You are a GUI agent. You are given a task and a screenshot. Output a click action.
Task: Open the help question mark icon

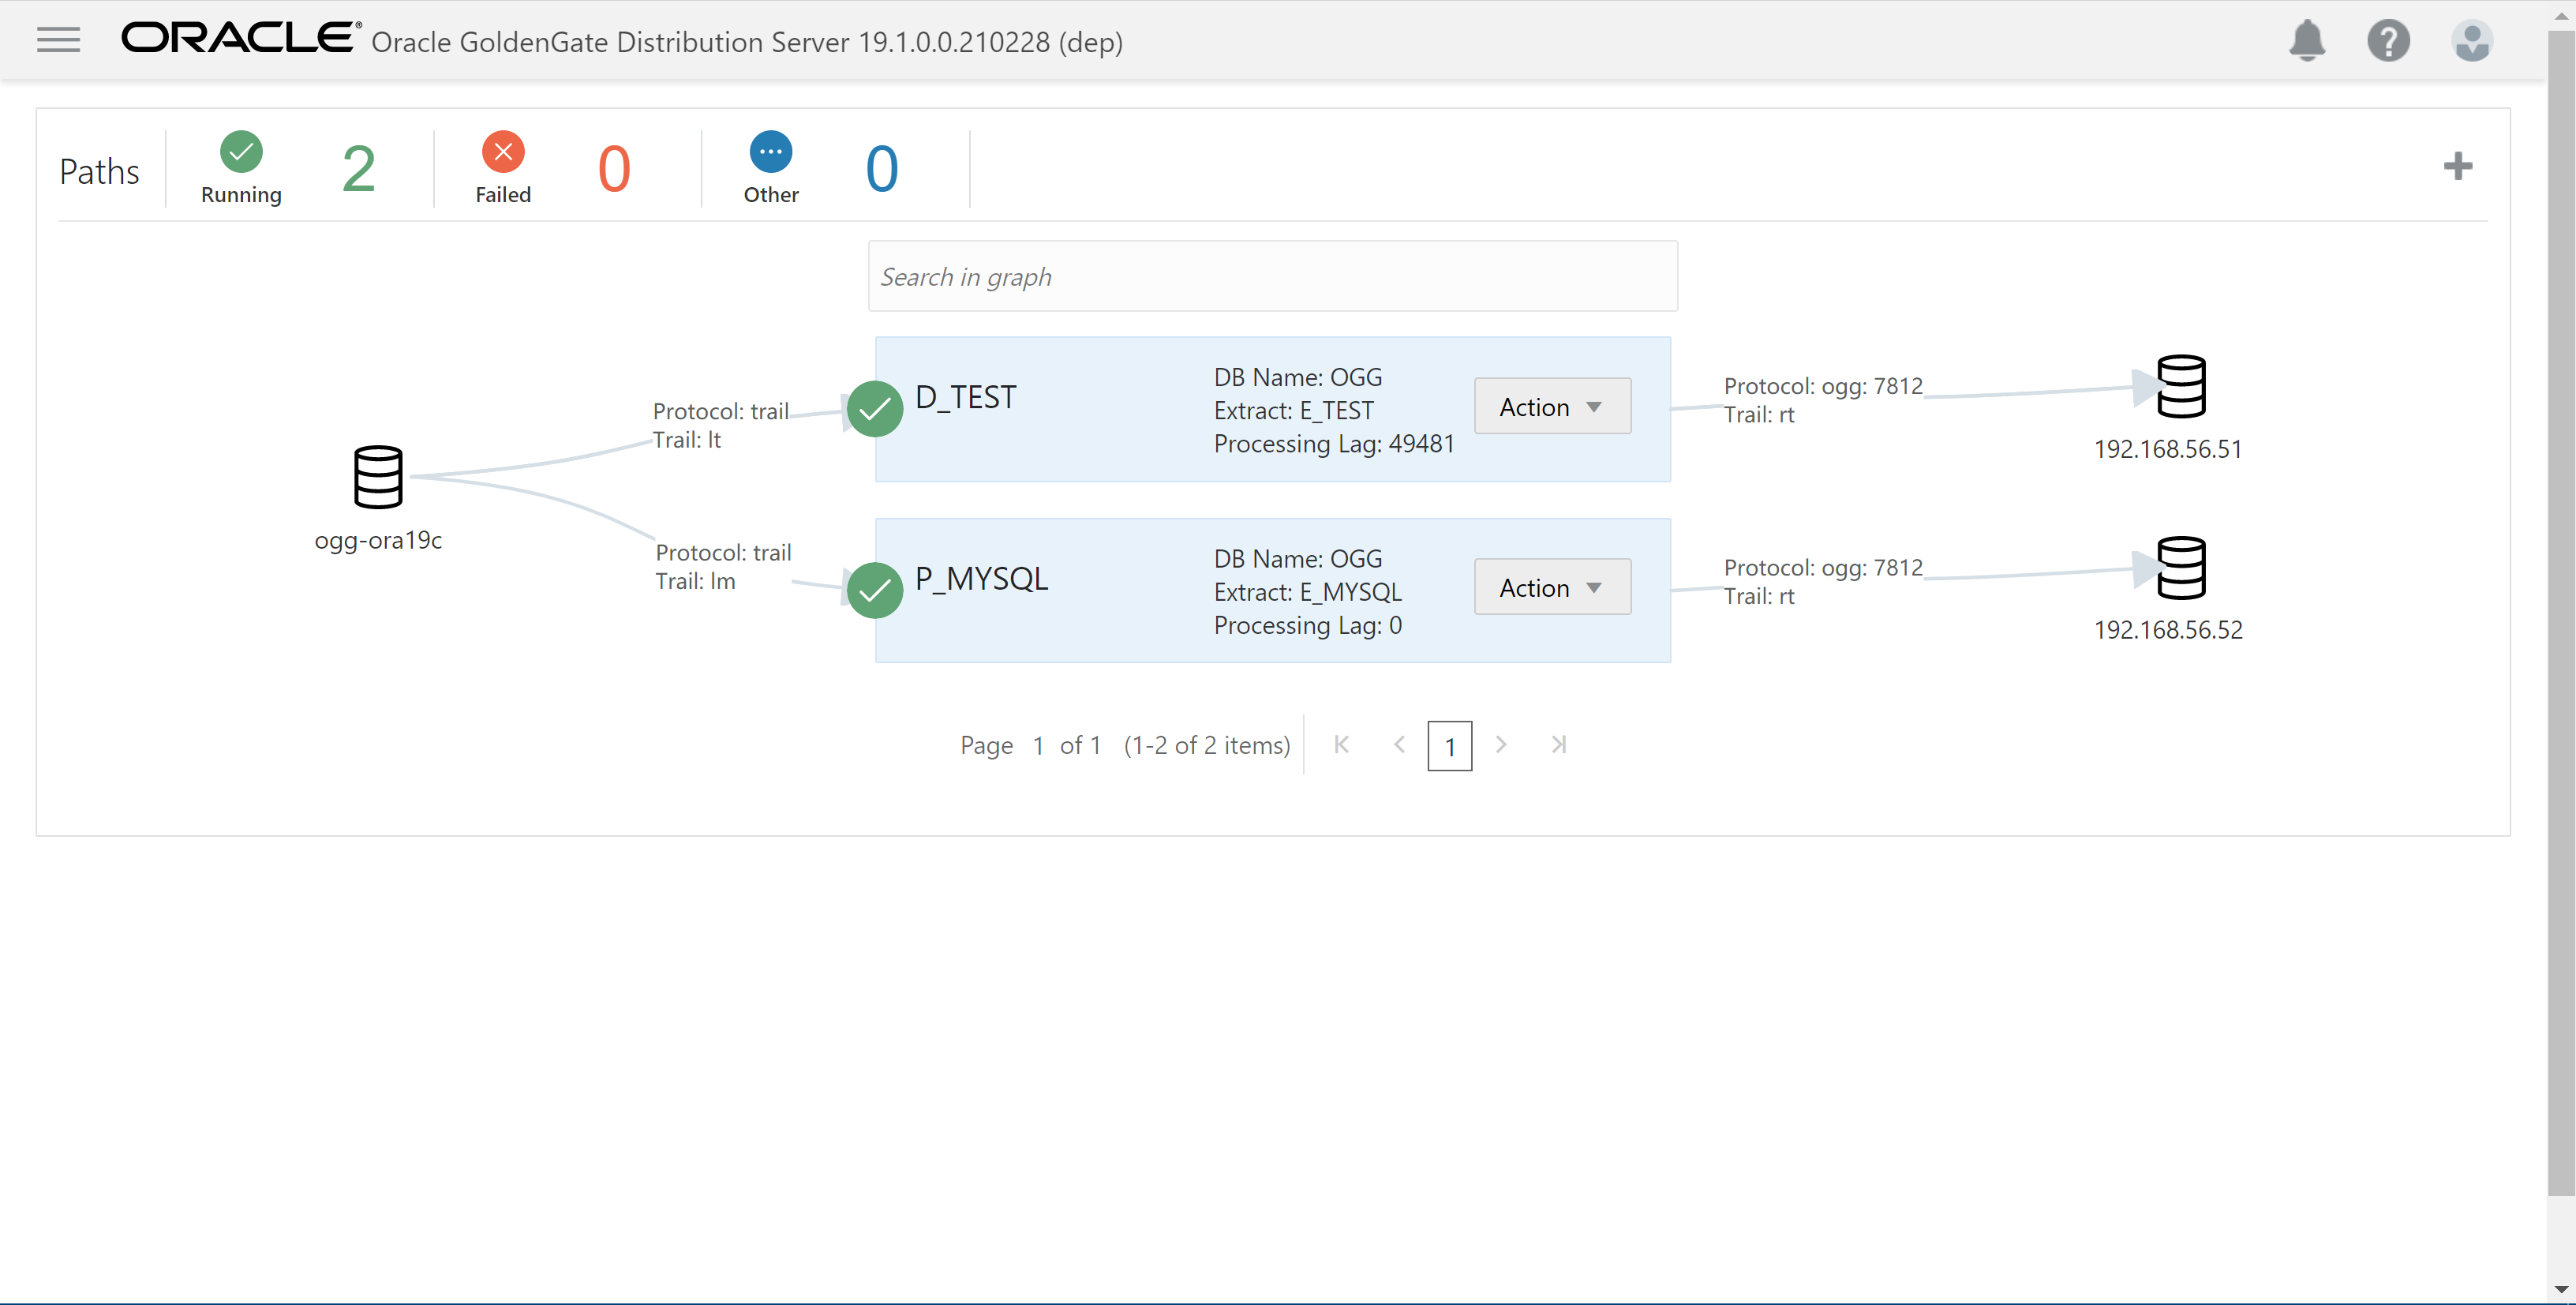pos(2388,41)
